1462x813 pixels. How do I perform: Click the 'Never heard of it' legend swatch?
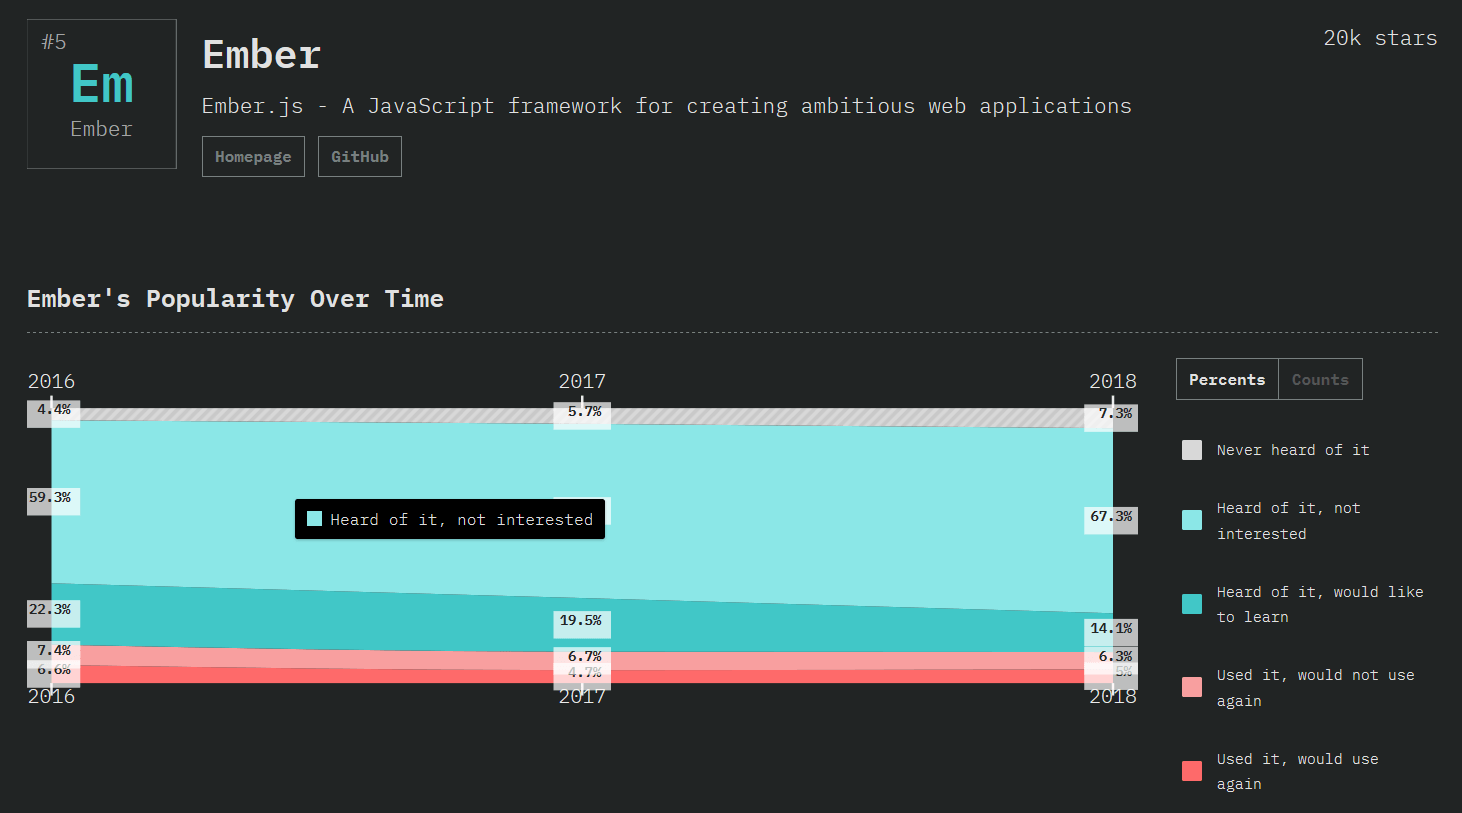1192,450
